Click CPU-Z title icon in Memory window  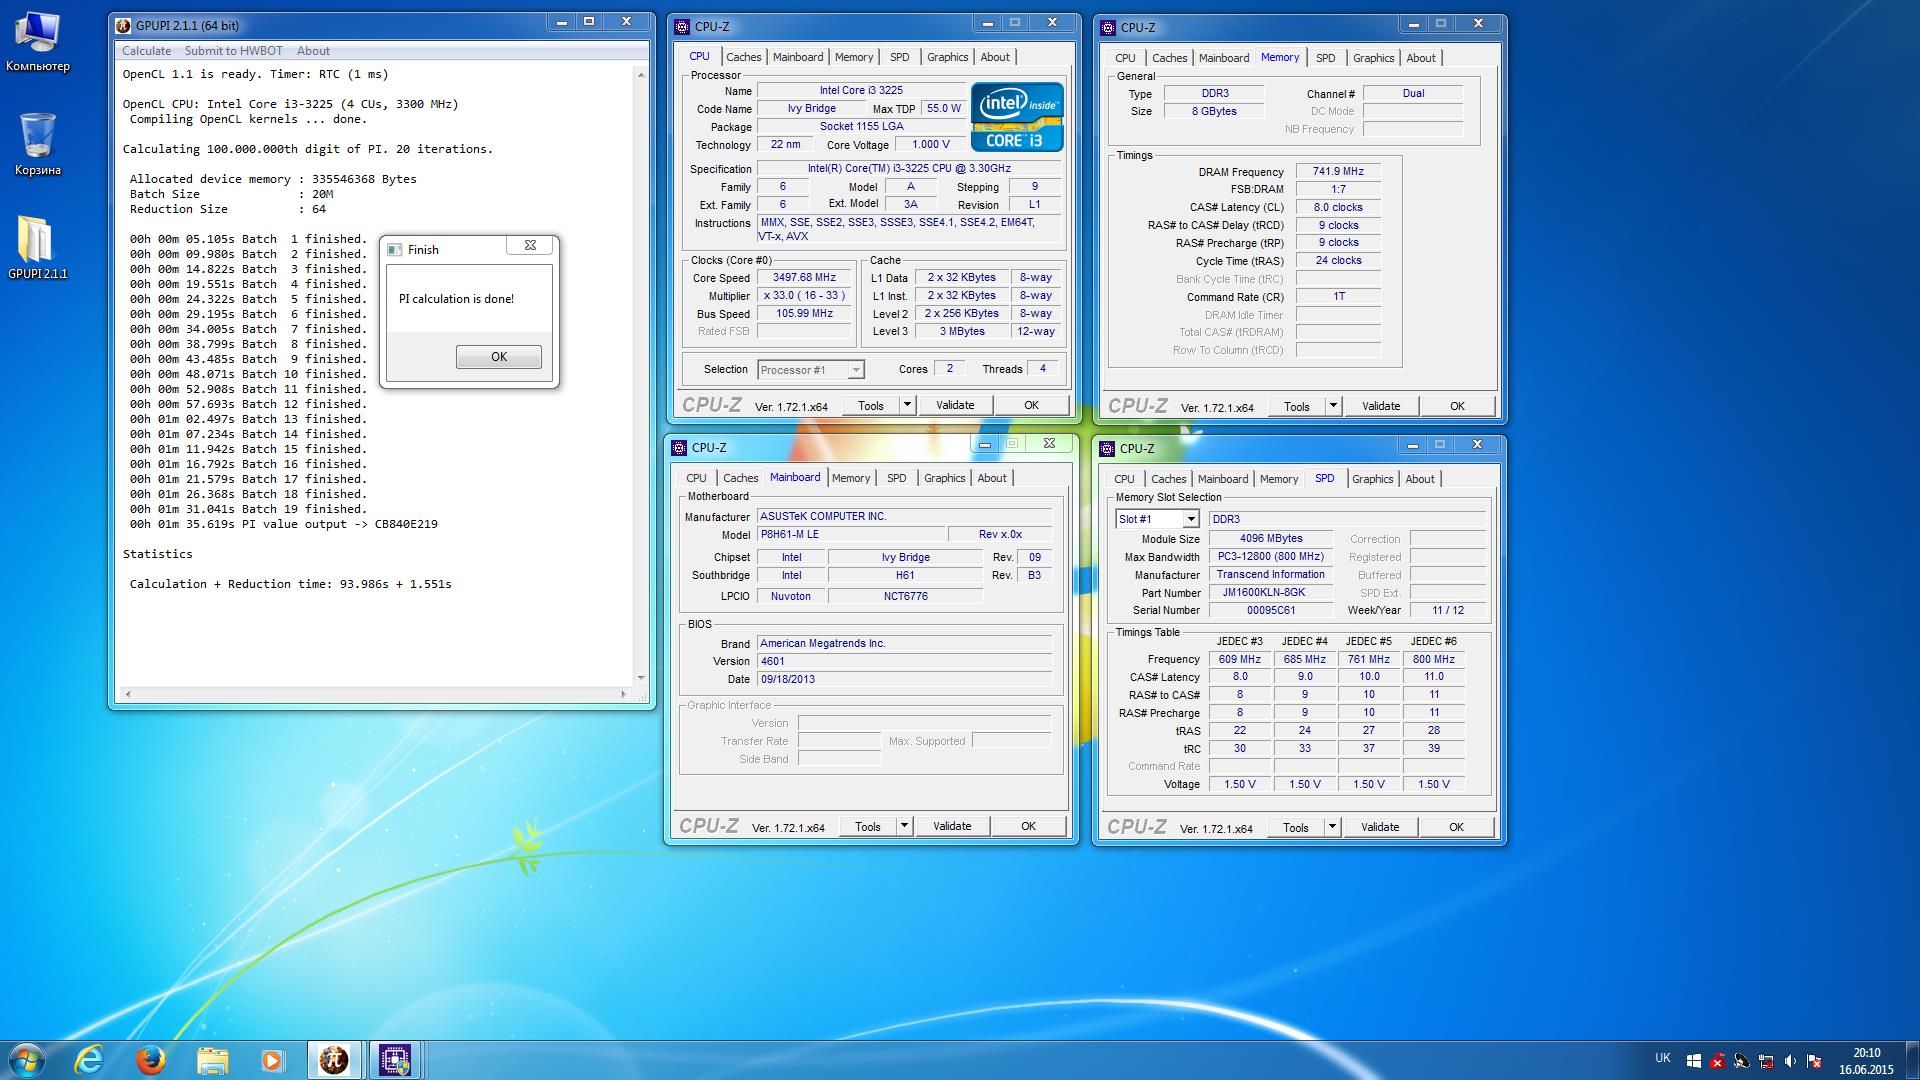1107,27
